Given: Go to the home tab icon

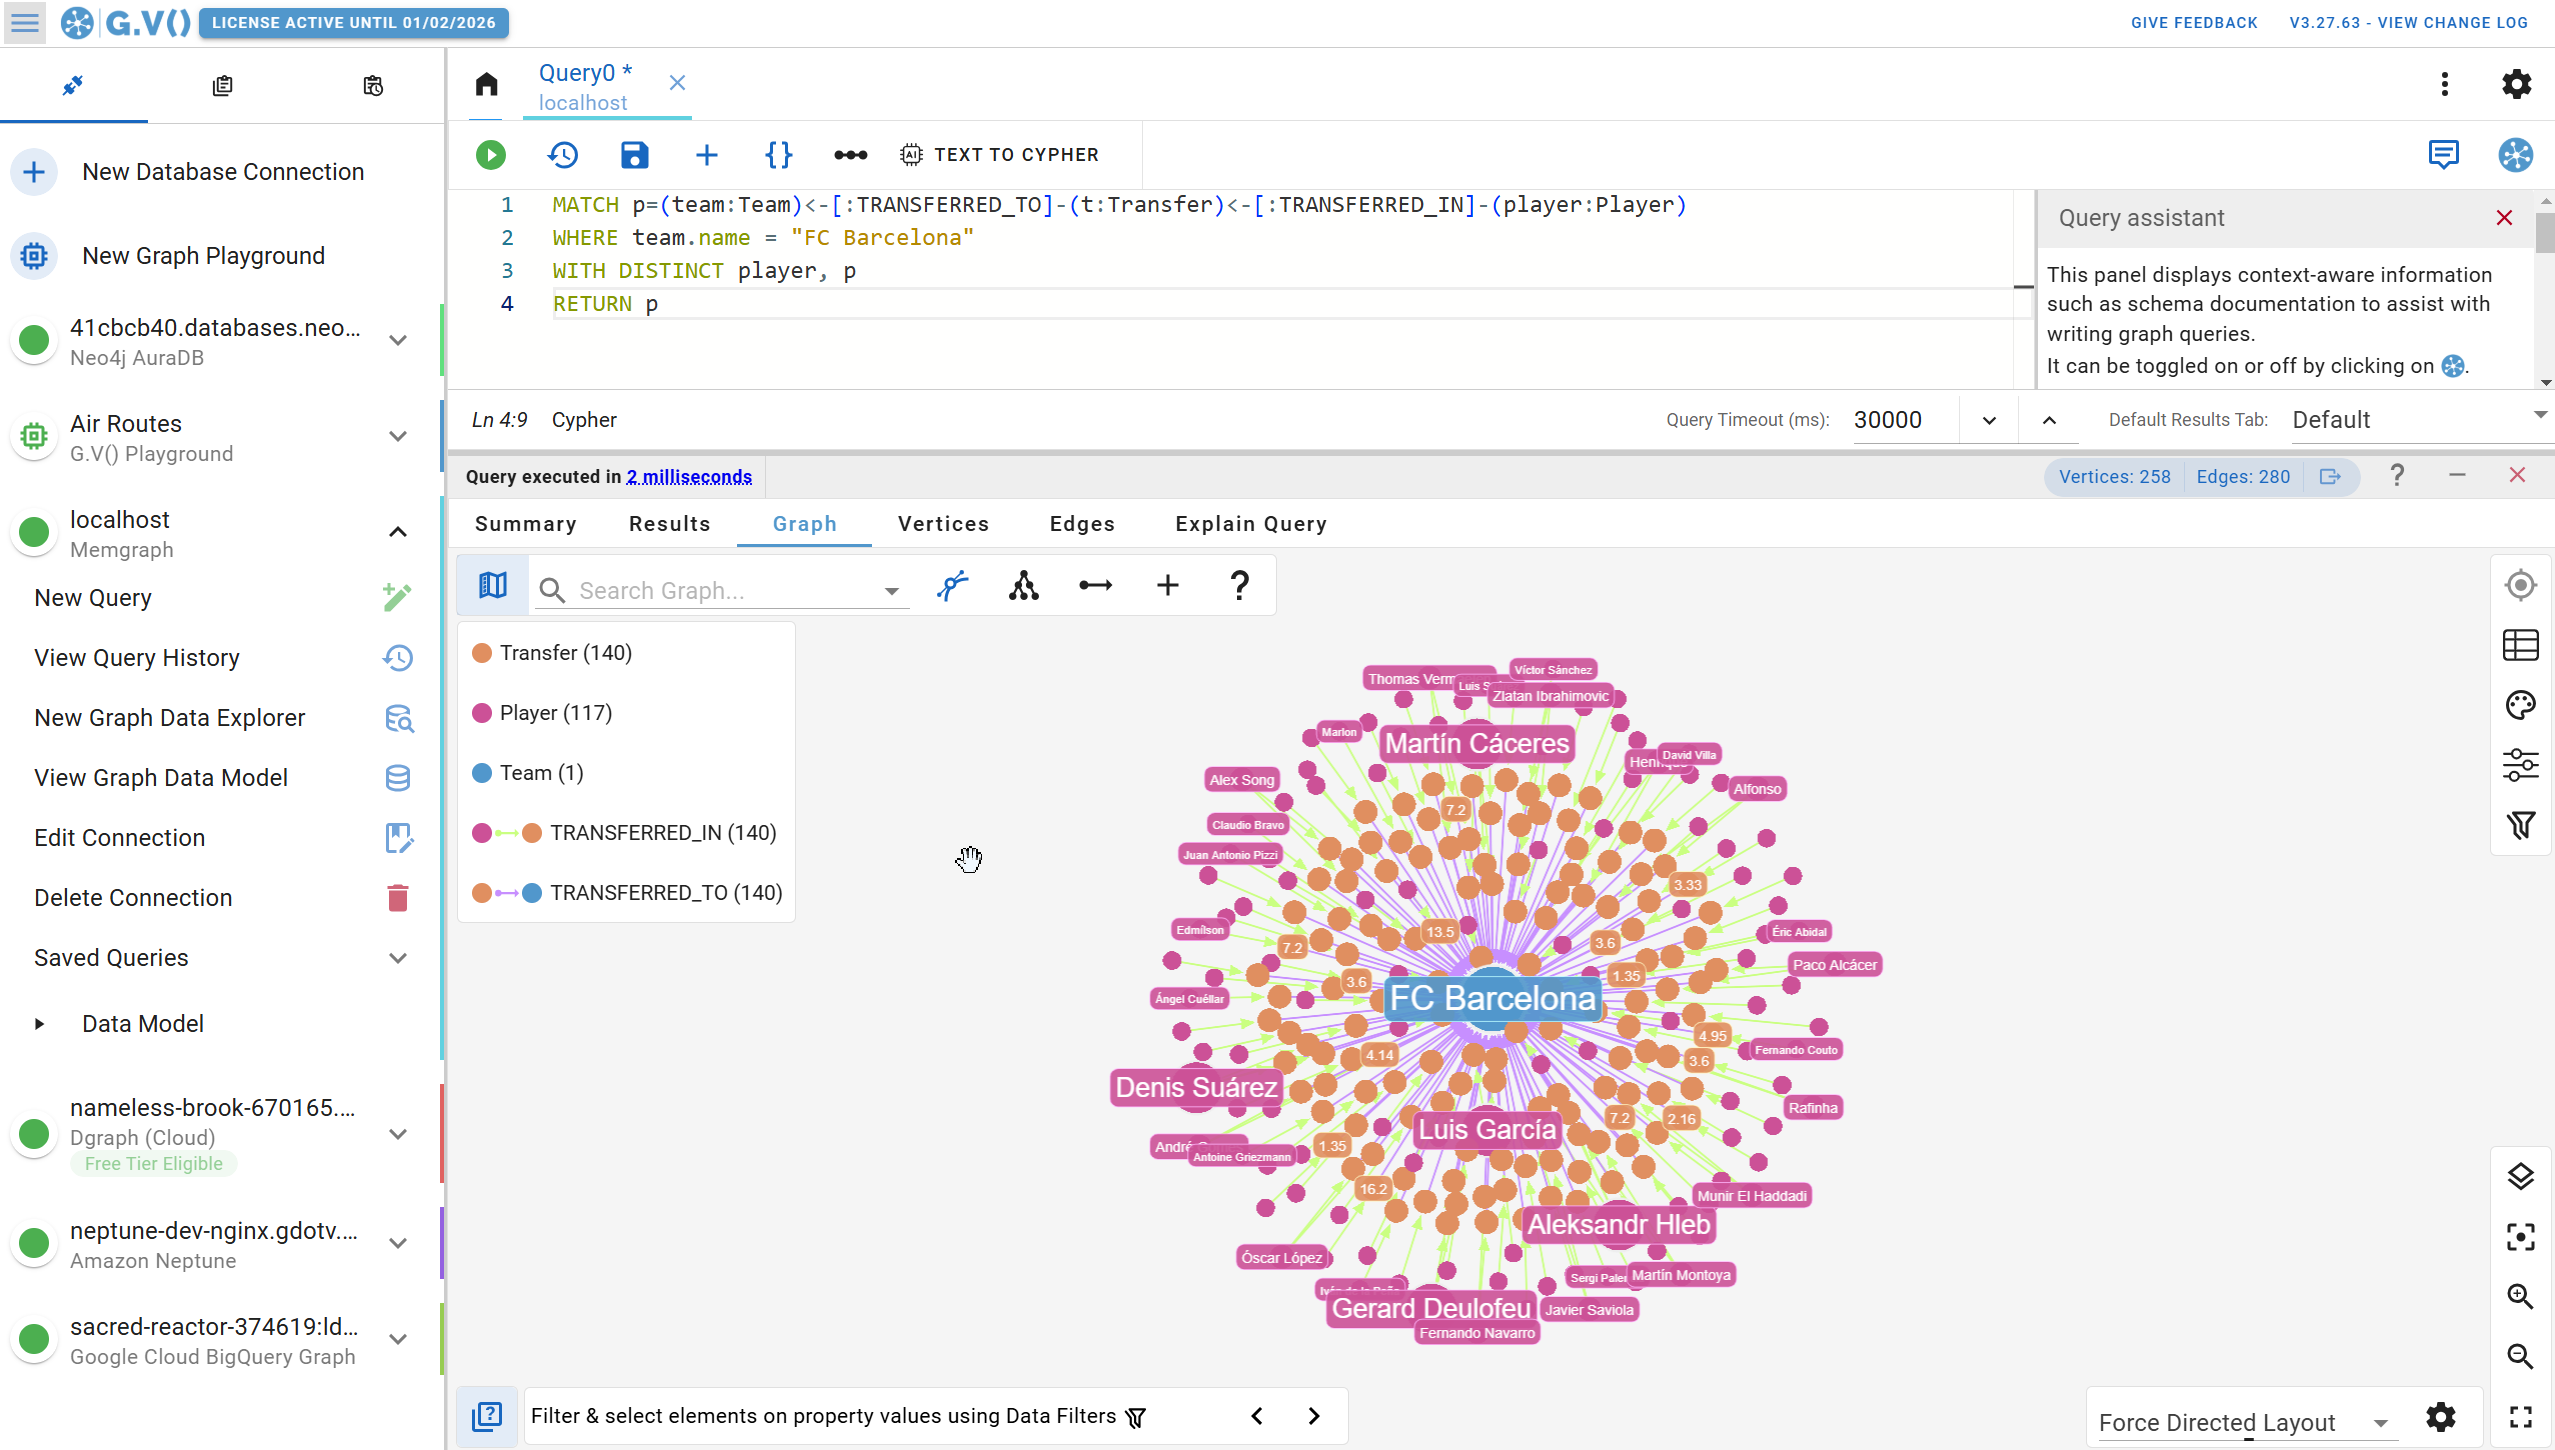Looking at the screenshot, I should [487, 84].
